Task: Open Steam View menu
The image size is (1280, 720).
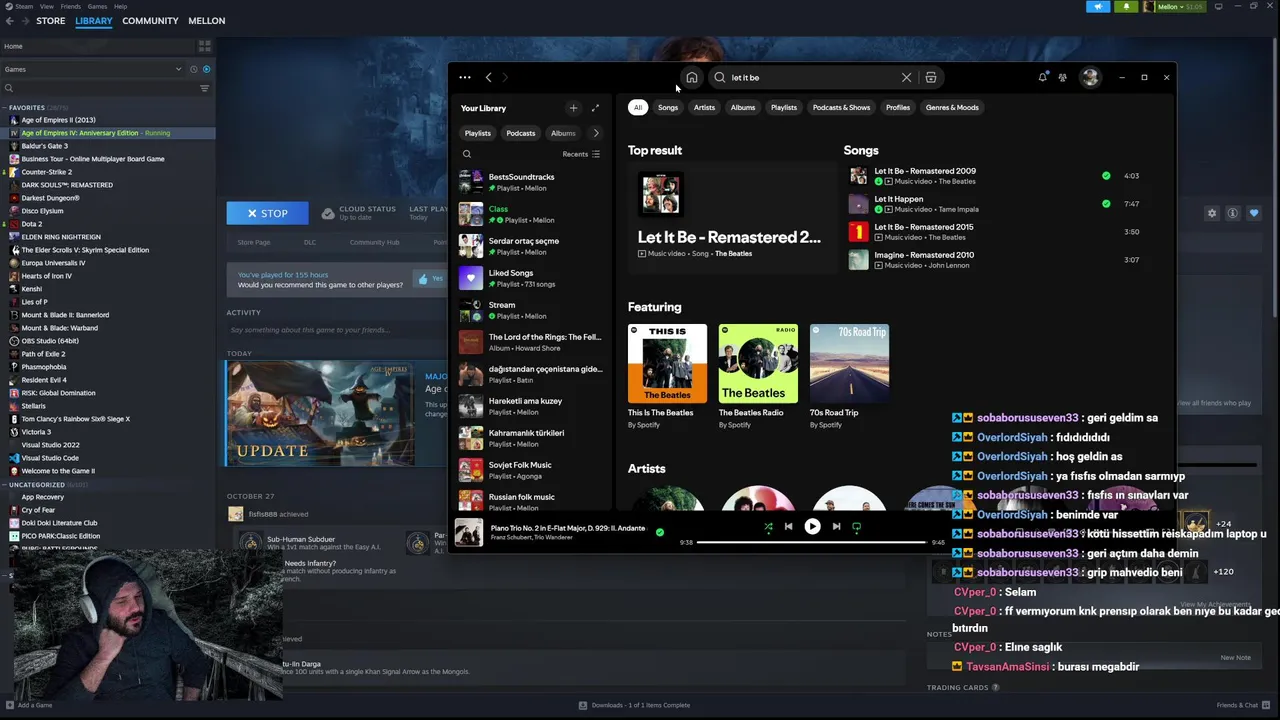Action: click(x=47, y=6)
